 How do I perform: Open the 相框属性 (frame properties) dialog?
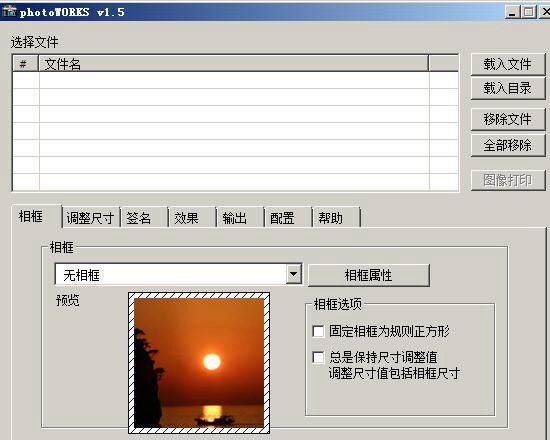(368, 275)
